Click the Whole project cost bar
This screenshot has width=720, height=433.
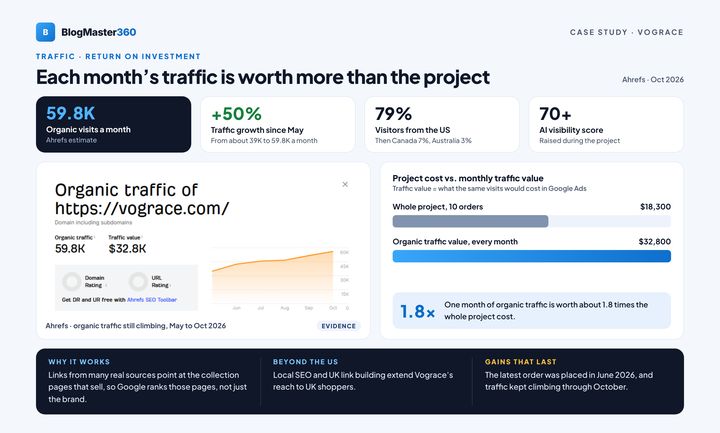tap(470, 221)
